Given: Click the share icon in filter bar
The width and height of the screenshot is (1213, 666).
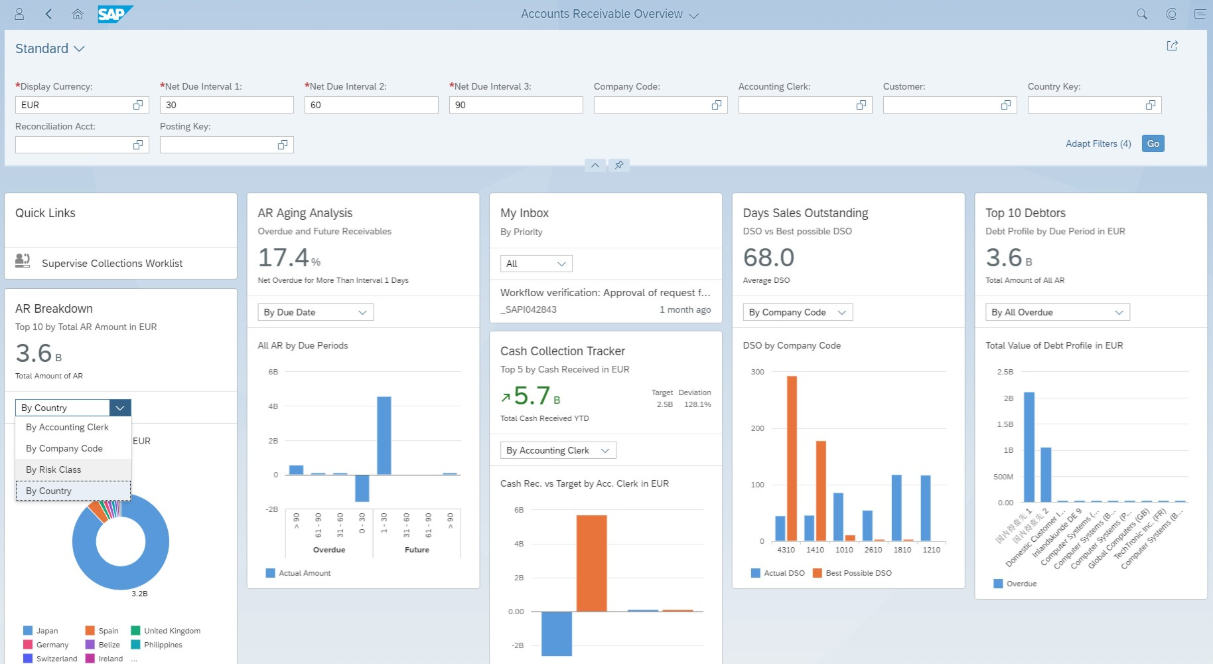Looking at the screenshot, I should 1172,46.
